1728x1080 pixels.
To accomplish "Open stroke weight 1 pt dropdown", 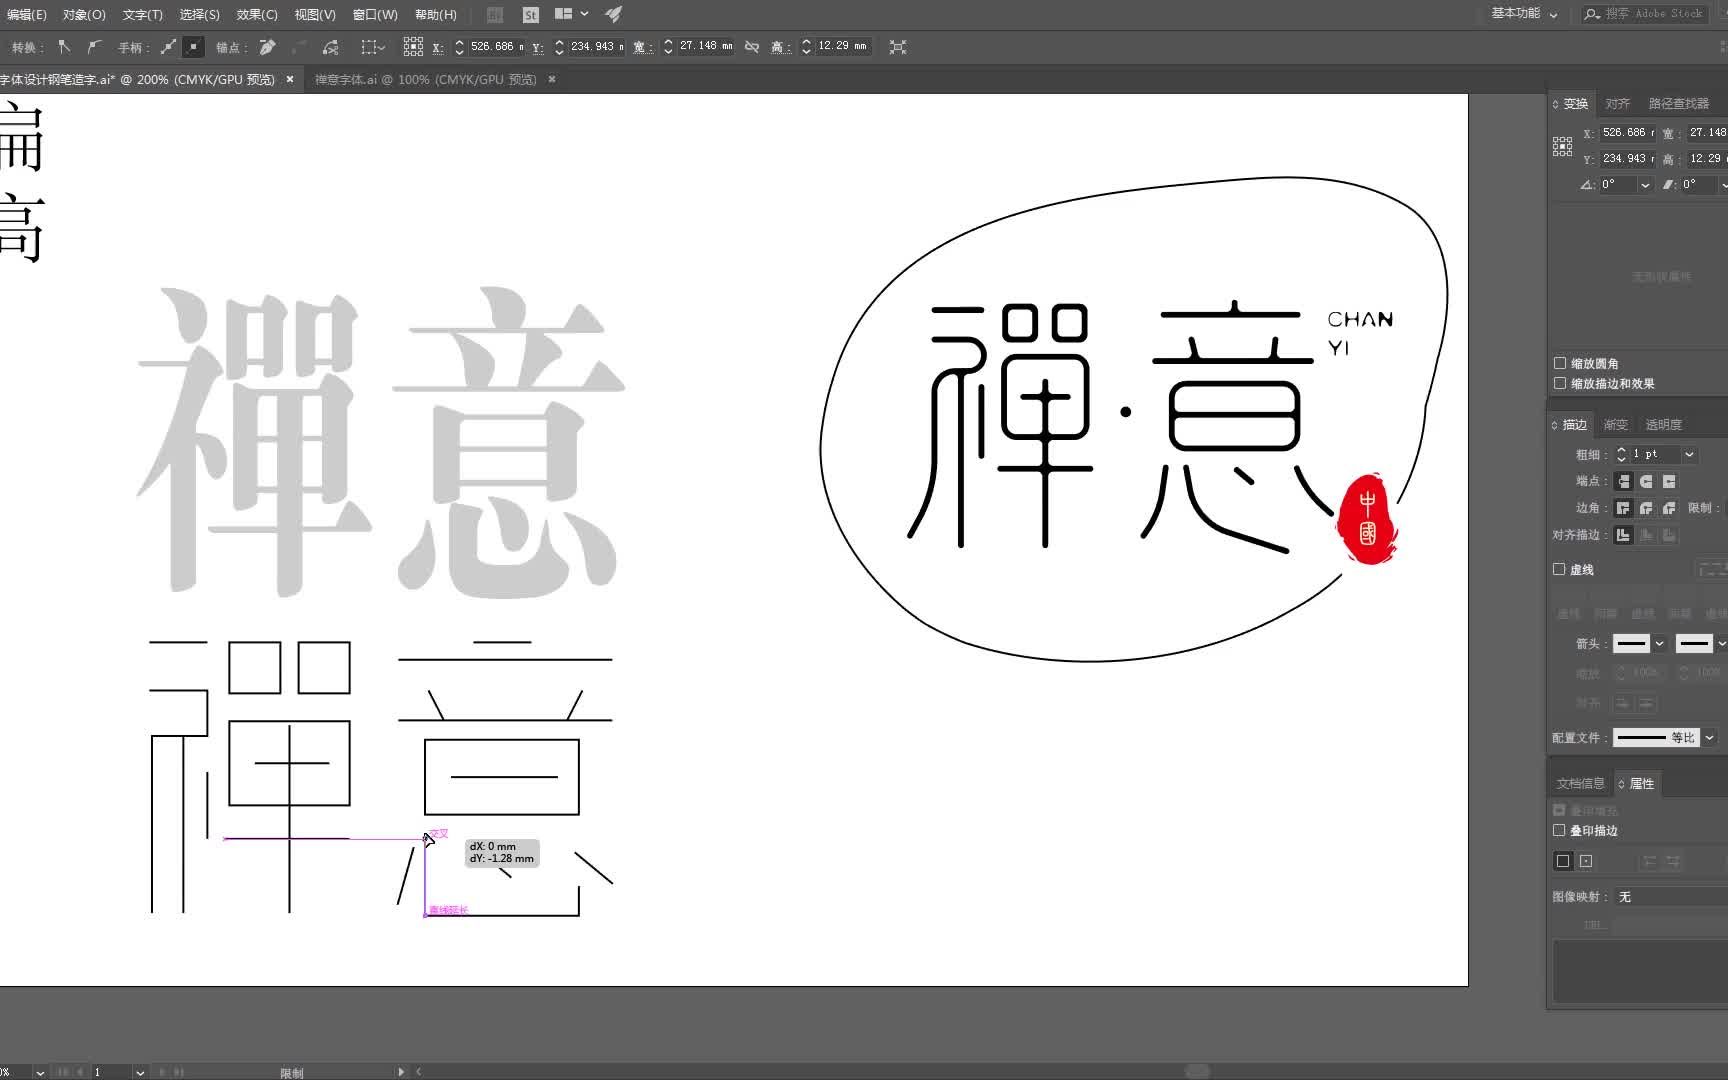I will pos(1689,454).
